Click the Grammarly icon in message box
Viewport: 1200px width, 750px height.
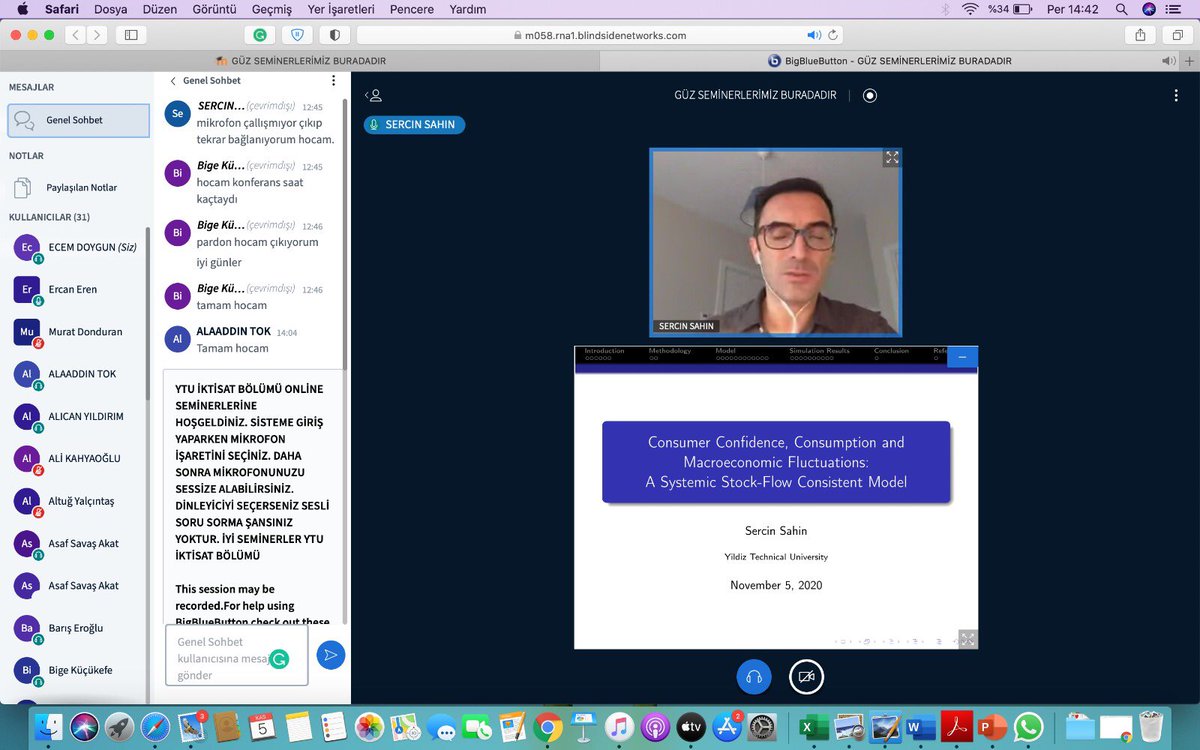(280, 658)
